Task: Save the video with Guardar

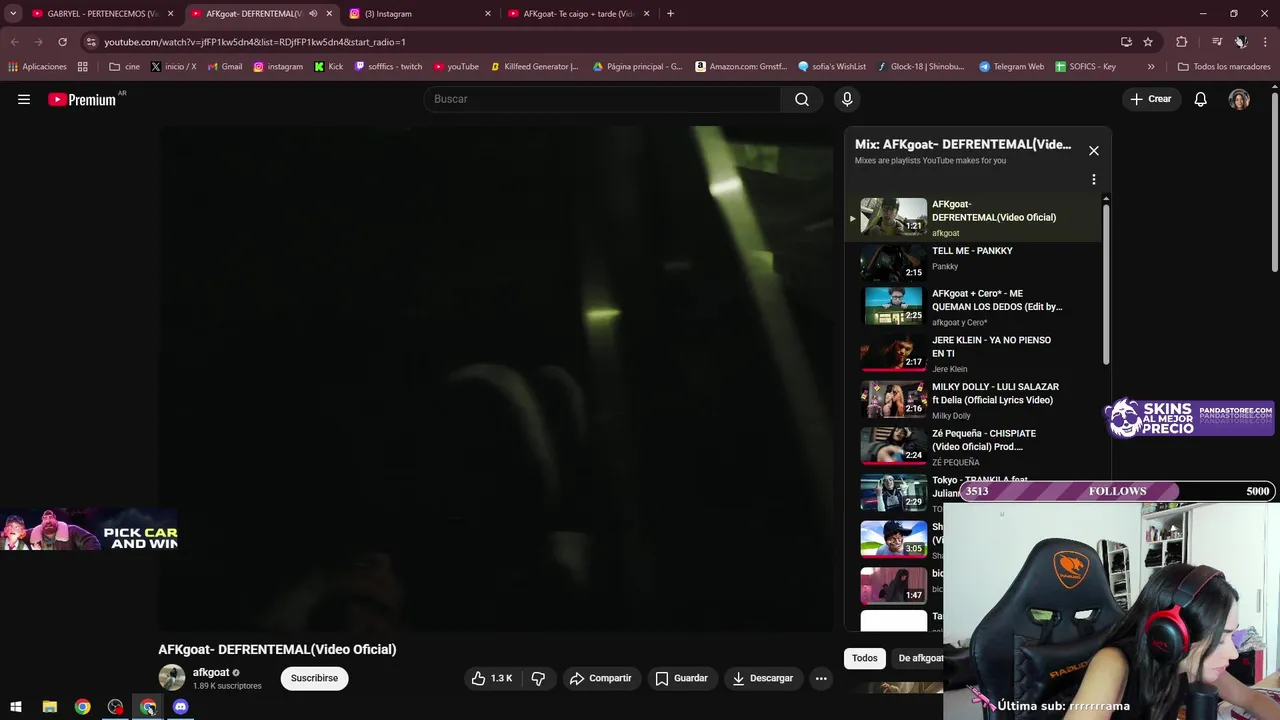Action: 682,678
